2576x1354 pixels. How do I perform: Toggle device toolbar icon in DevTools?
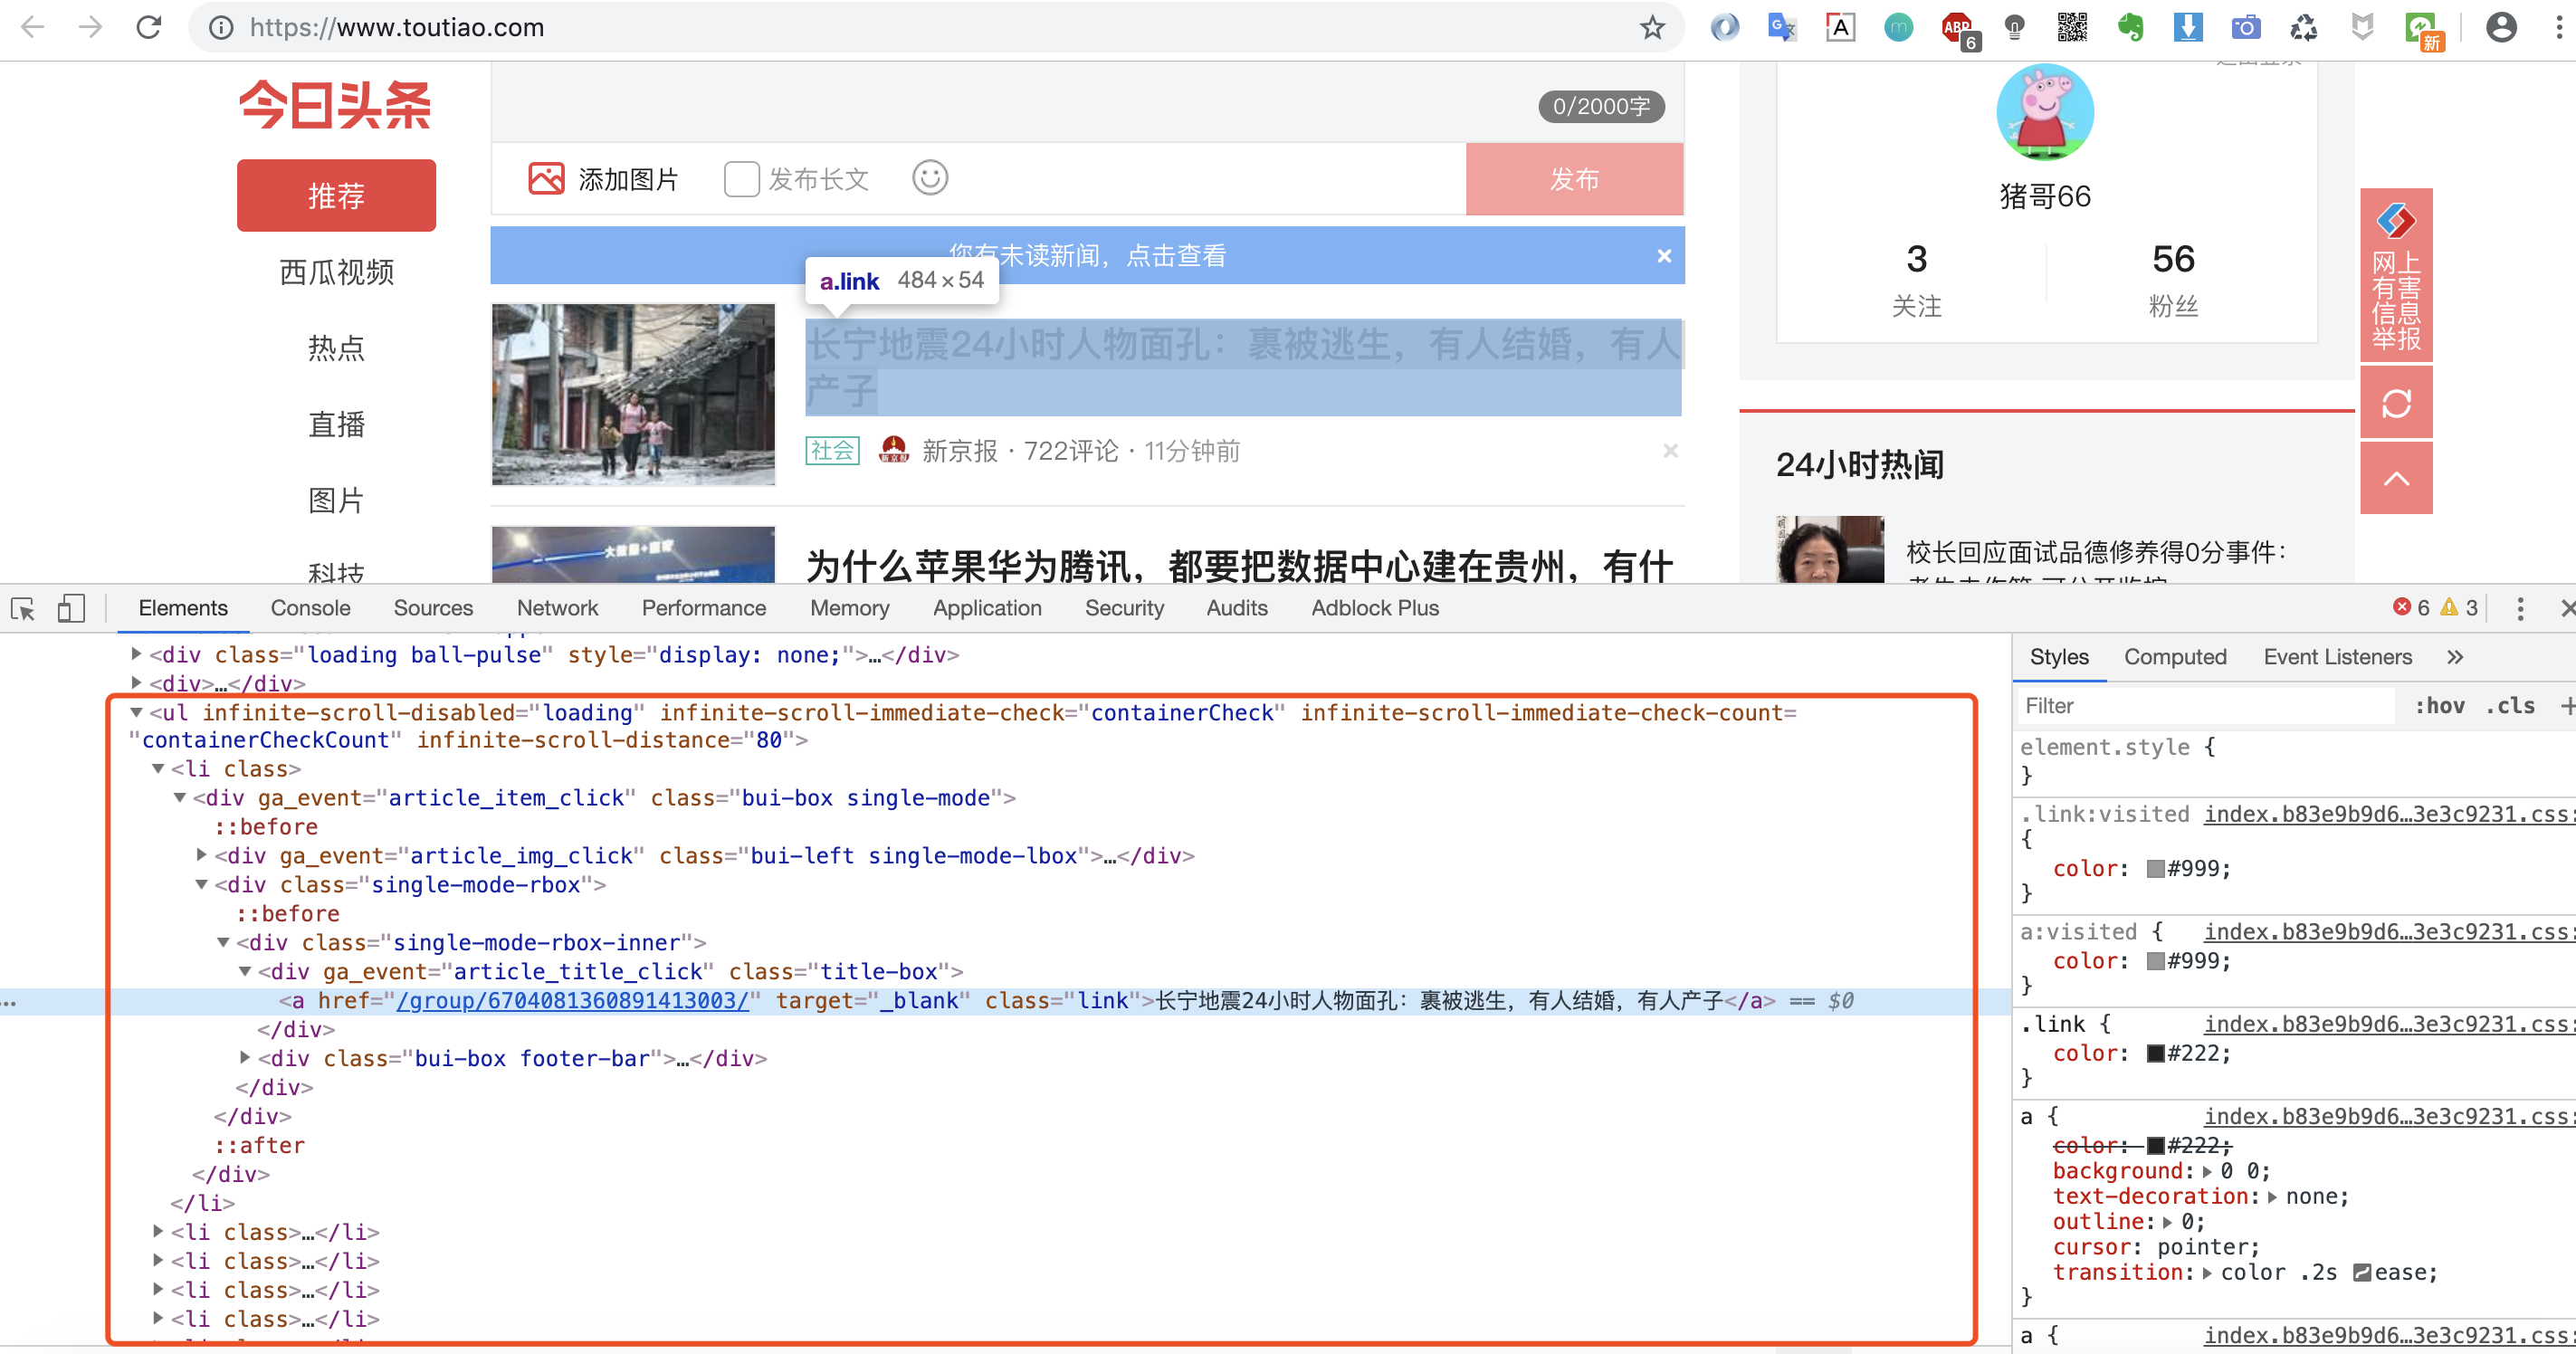point(70,609)
